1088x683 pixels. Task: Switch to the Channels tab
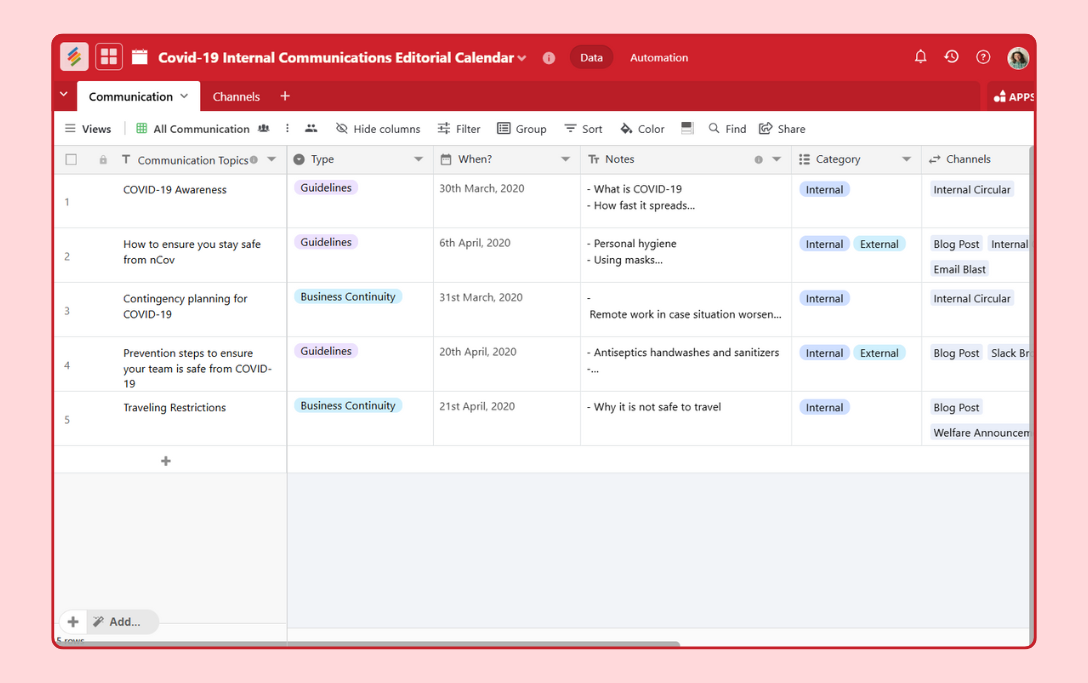tap(236, 96)
